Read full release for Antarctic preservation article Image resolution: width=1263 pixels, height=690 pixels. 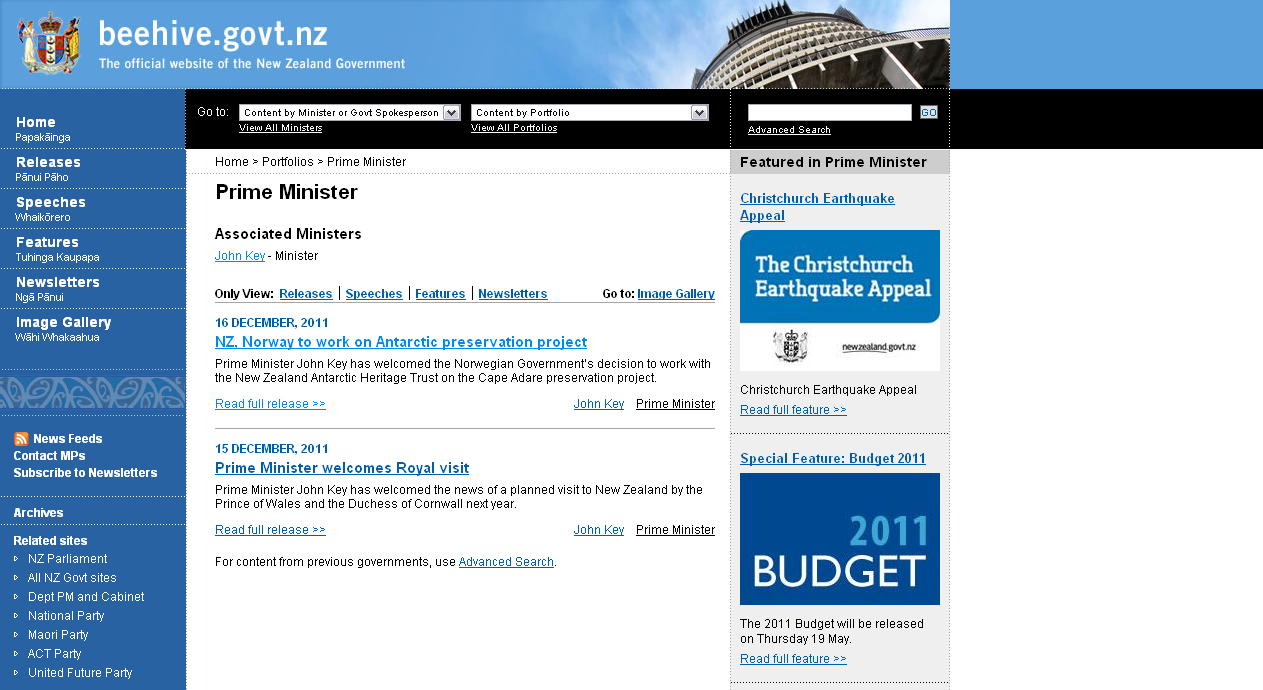coord(270,404)
